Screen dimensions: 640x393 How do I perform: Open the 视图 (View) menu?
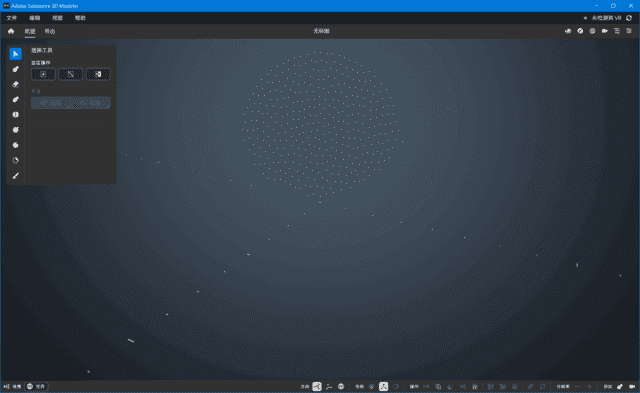[58, 18]
